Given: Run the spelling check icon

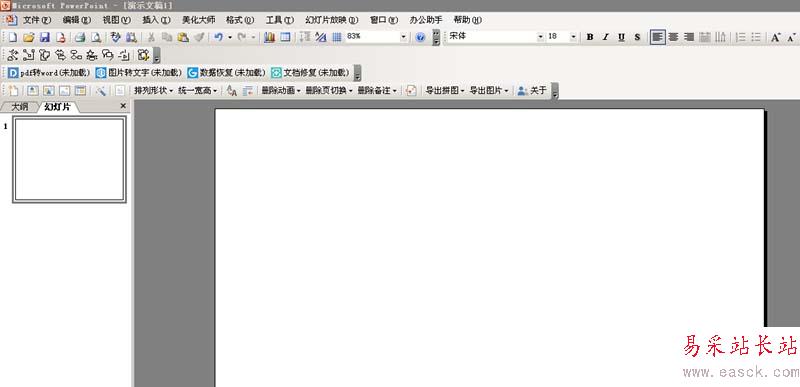Looking at the screenshot, I should click(115, 37).
